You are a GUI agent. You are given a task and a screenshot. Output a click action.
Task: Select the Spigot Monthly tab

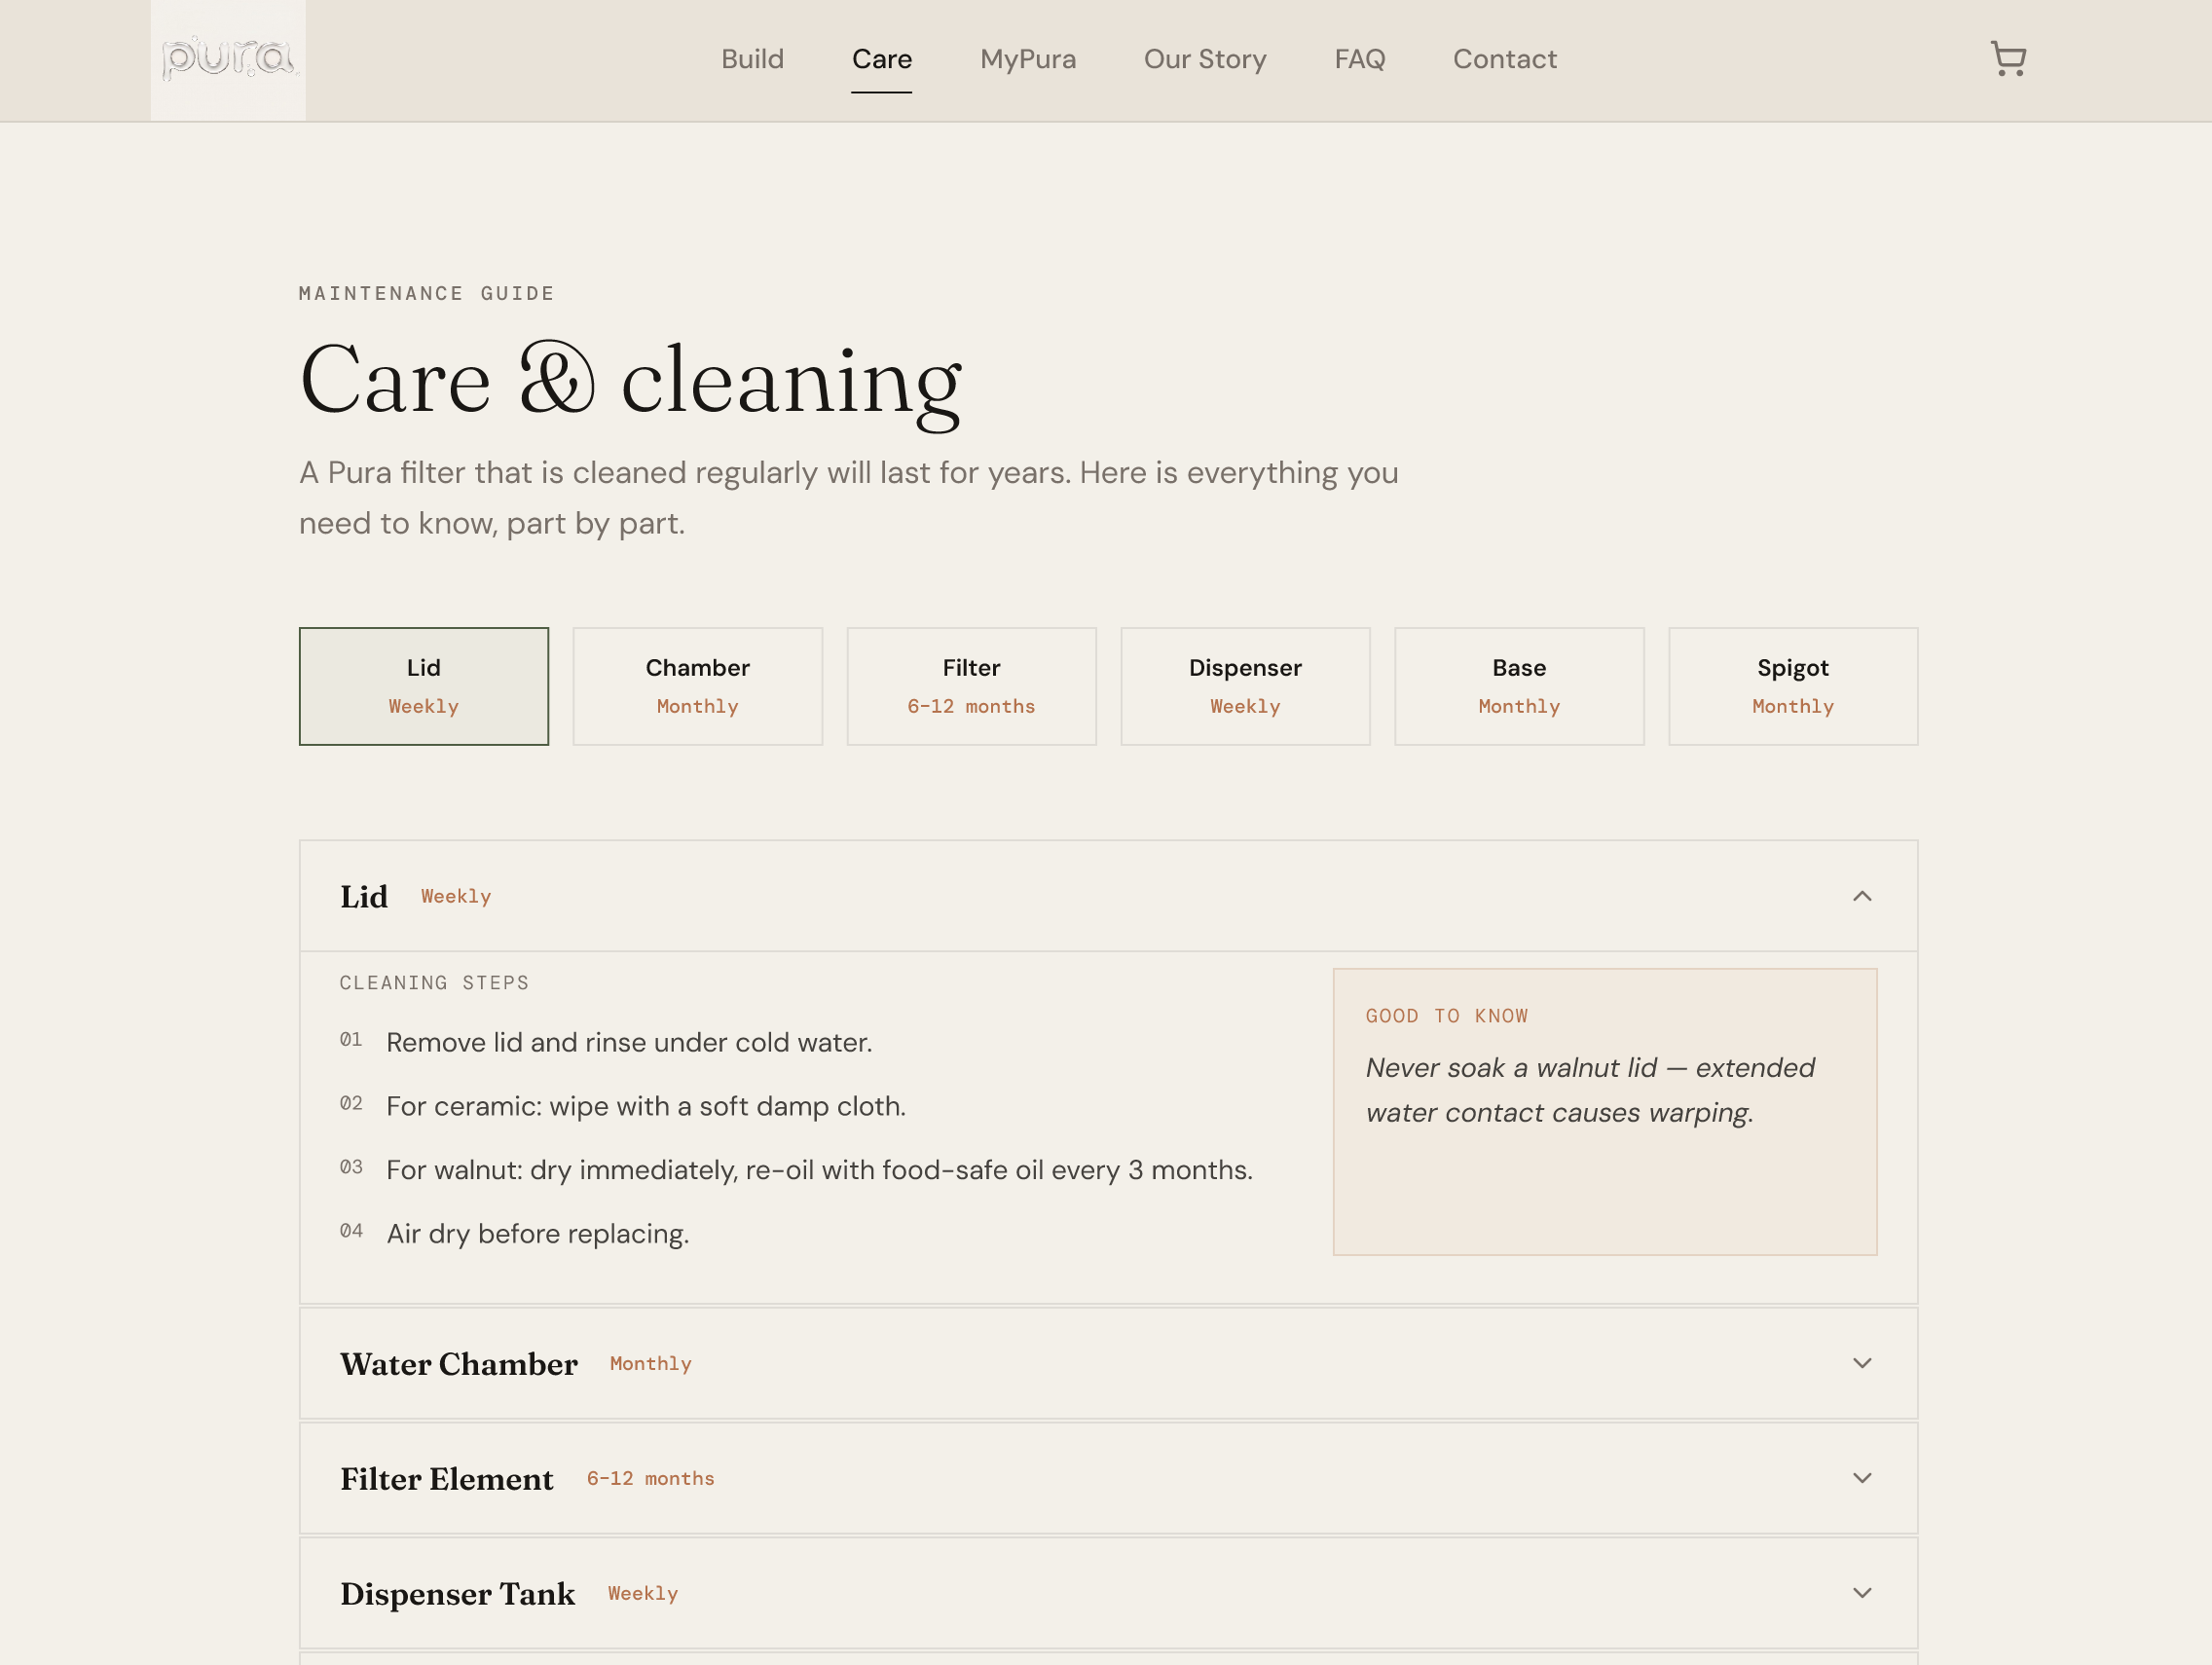coord(1793,686)
